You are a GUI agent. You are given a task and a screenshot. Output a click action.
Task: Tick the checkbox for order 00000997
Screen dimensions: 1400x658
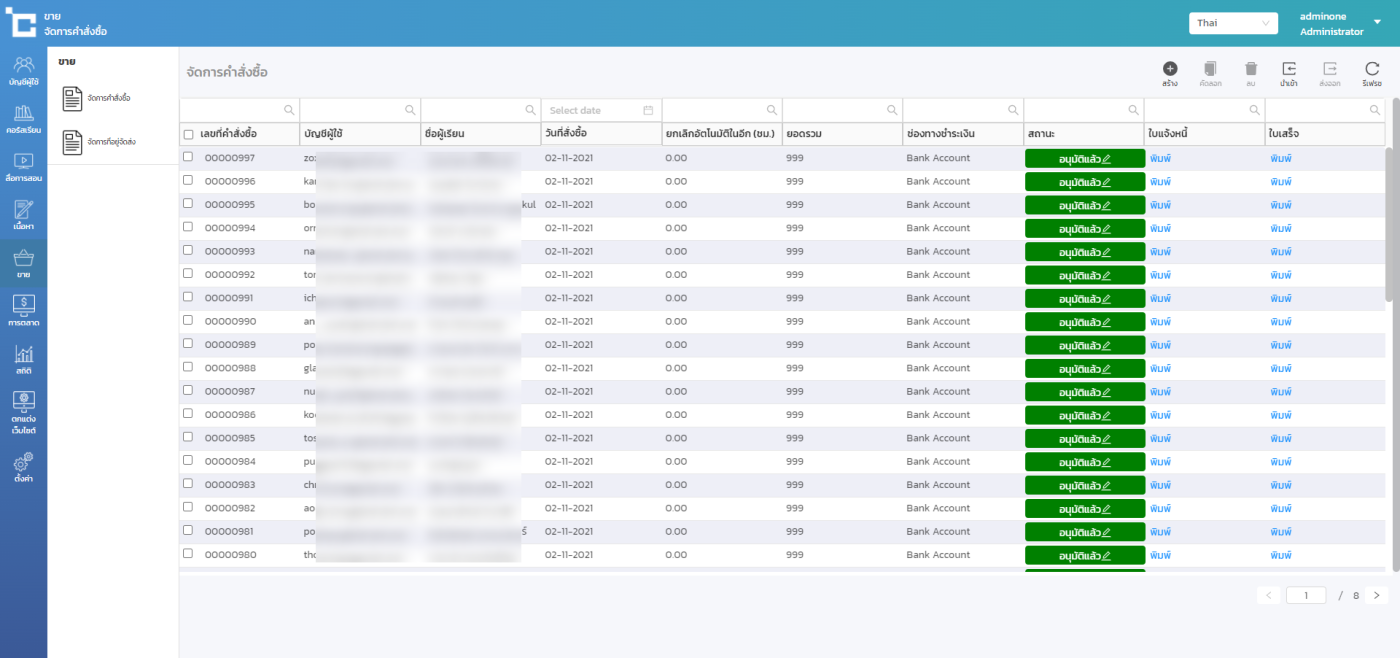[x=188, y=157]
